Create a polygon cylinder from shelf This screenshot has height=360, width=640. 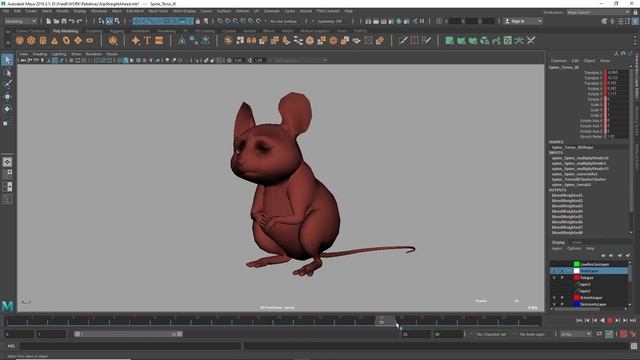[x=43, y=40]
